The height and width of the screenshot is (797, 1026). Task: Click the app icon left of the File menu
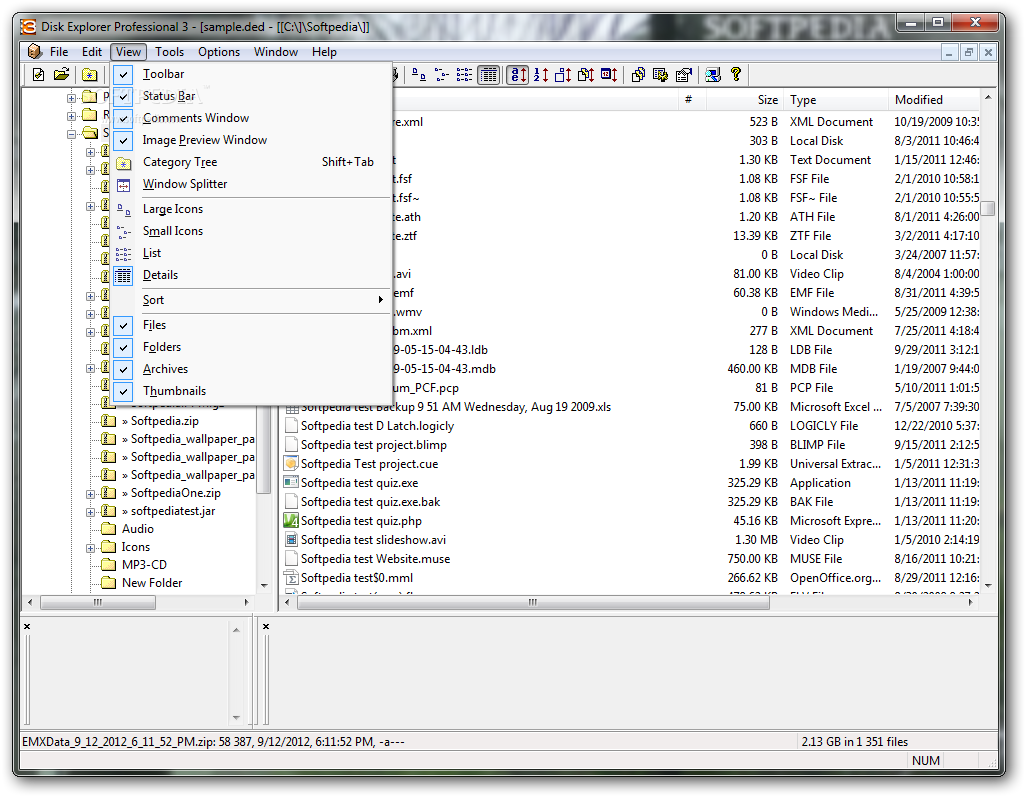[35, 51]
